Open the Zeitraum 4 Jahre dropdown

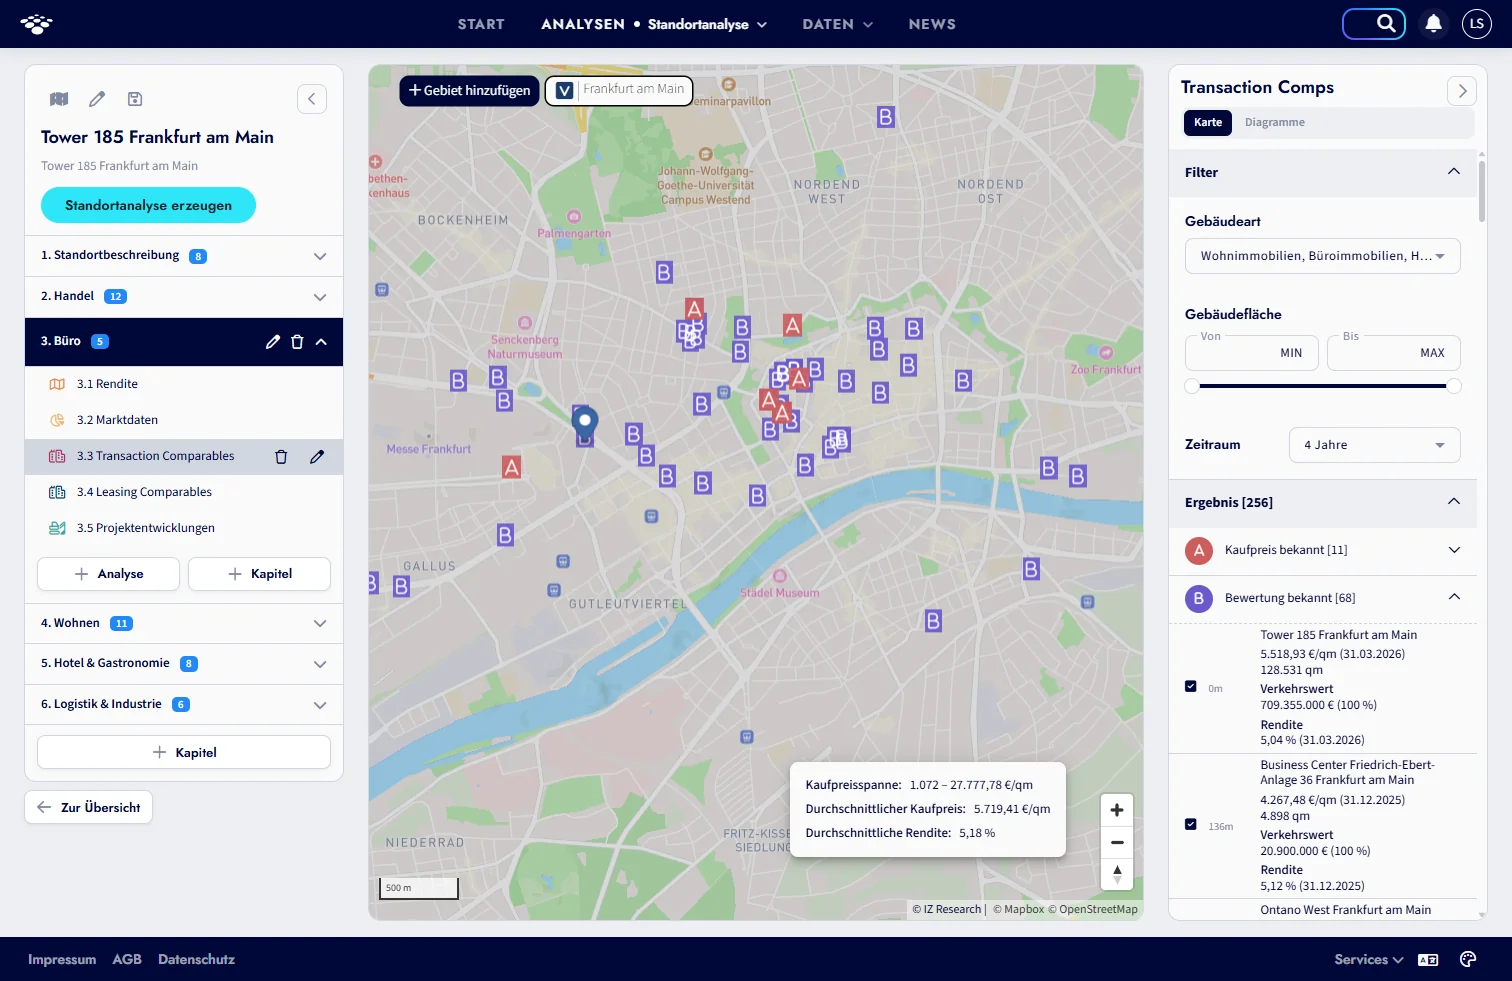pos(1374,445)
